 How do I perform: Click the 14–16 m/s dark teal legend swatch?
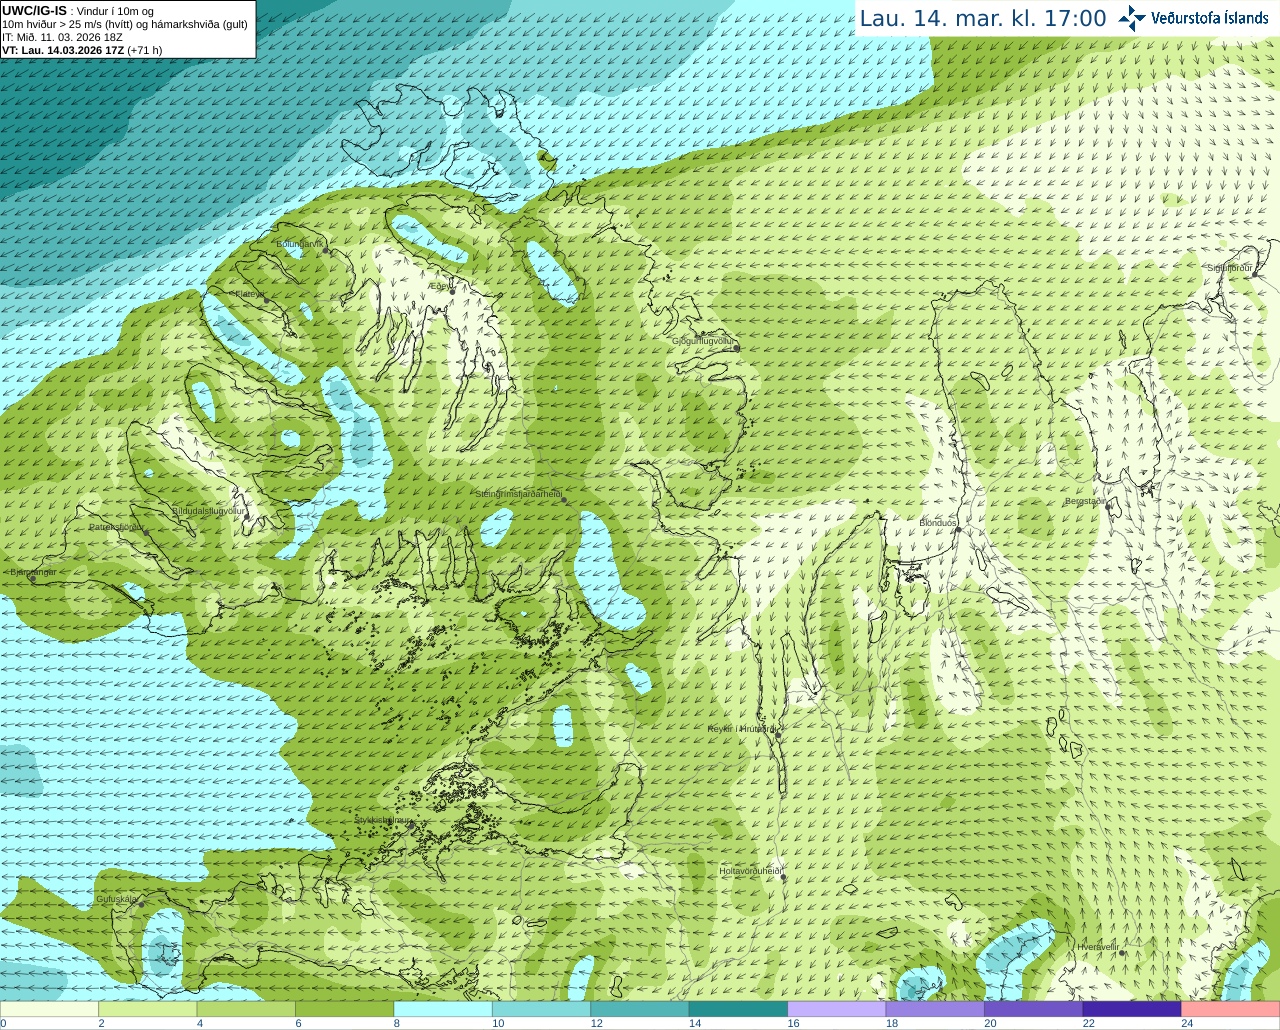(738, 1009)
